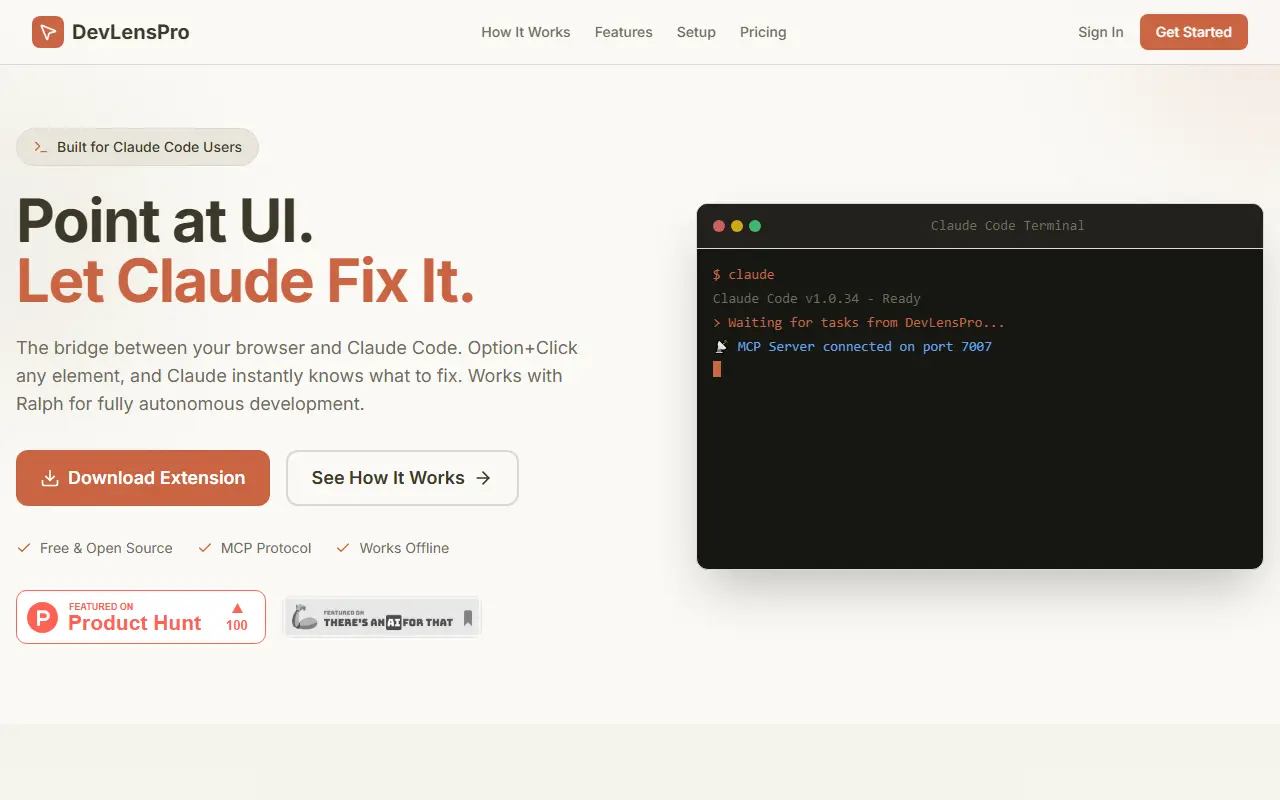Screen dimensions: 1280x800
Task: Click the checkmark next to Works Offline
Action: point(343,548)
